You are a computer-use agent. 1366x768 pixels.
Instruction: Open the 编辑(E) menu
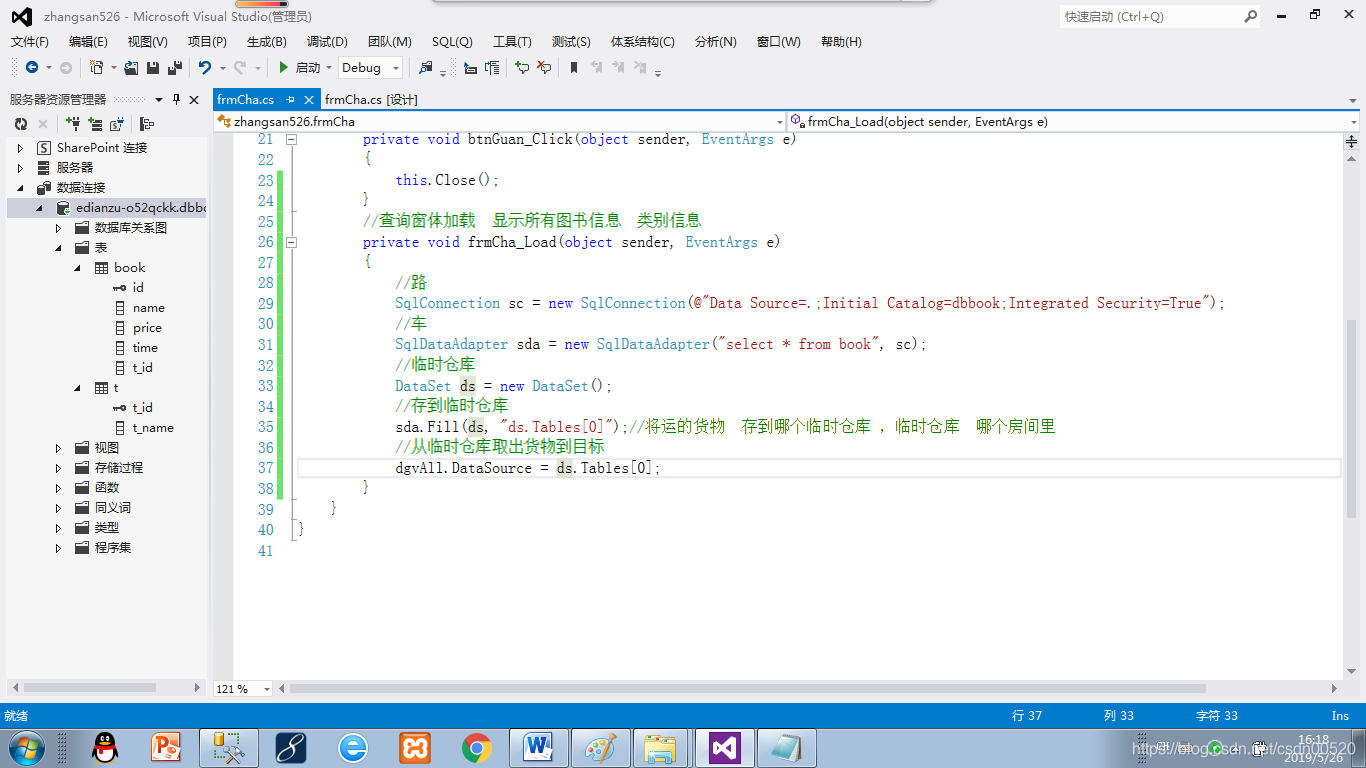coord(88,42)
